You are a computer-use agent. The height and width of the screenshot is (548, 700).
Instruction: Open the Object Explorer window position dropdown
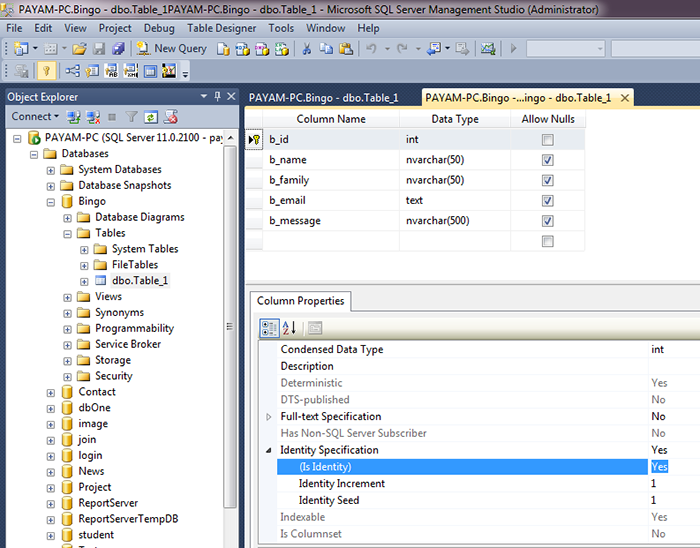(204, 96)
